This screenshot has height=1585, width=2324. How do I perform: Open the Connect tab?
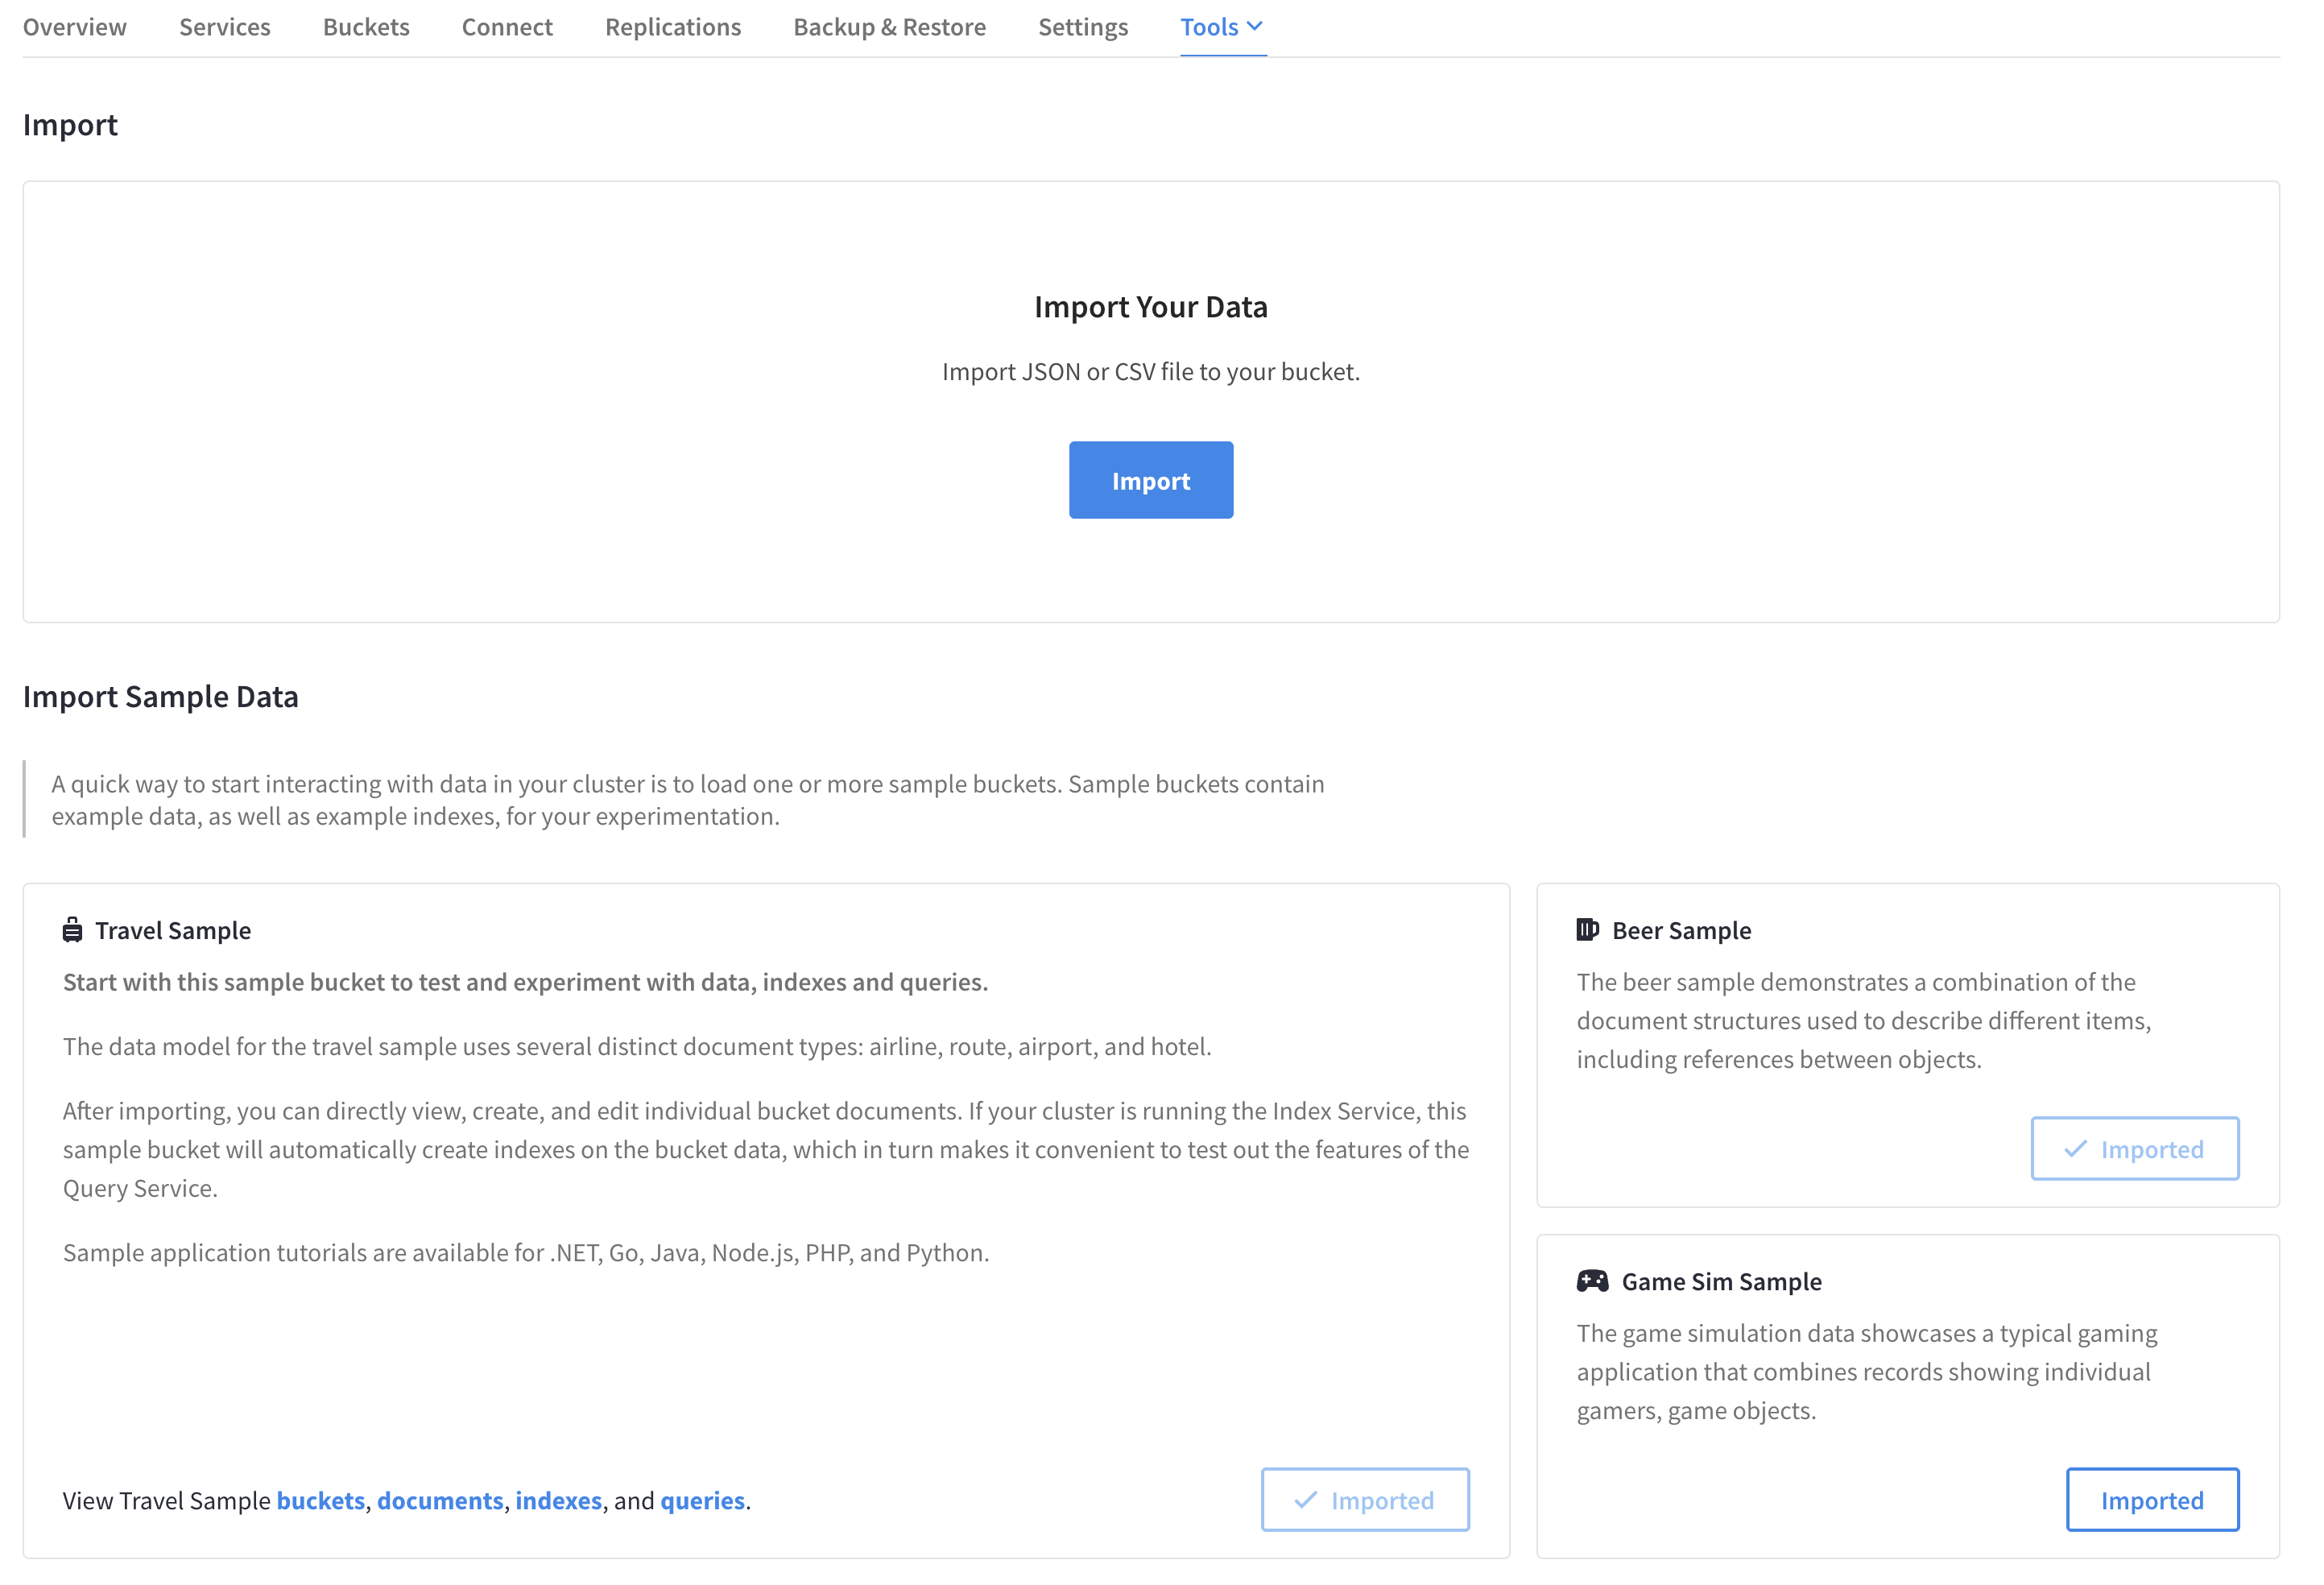pos(507,27)
